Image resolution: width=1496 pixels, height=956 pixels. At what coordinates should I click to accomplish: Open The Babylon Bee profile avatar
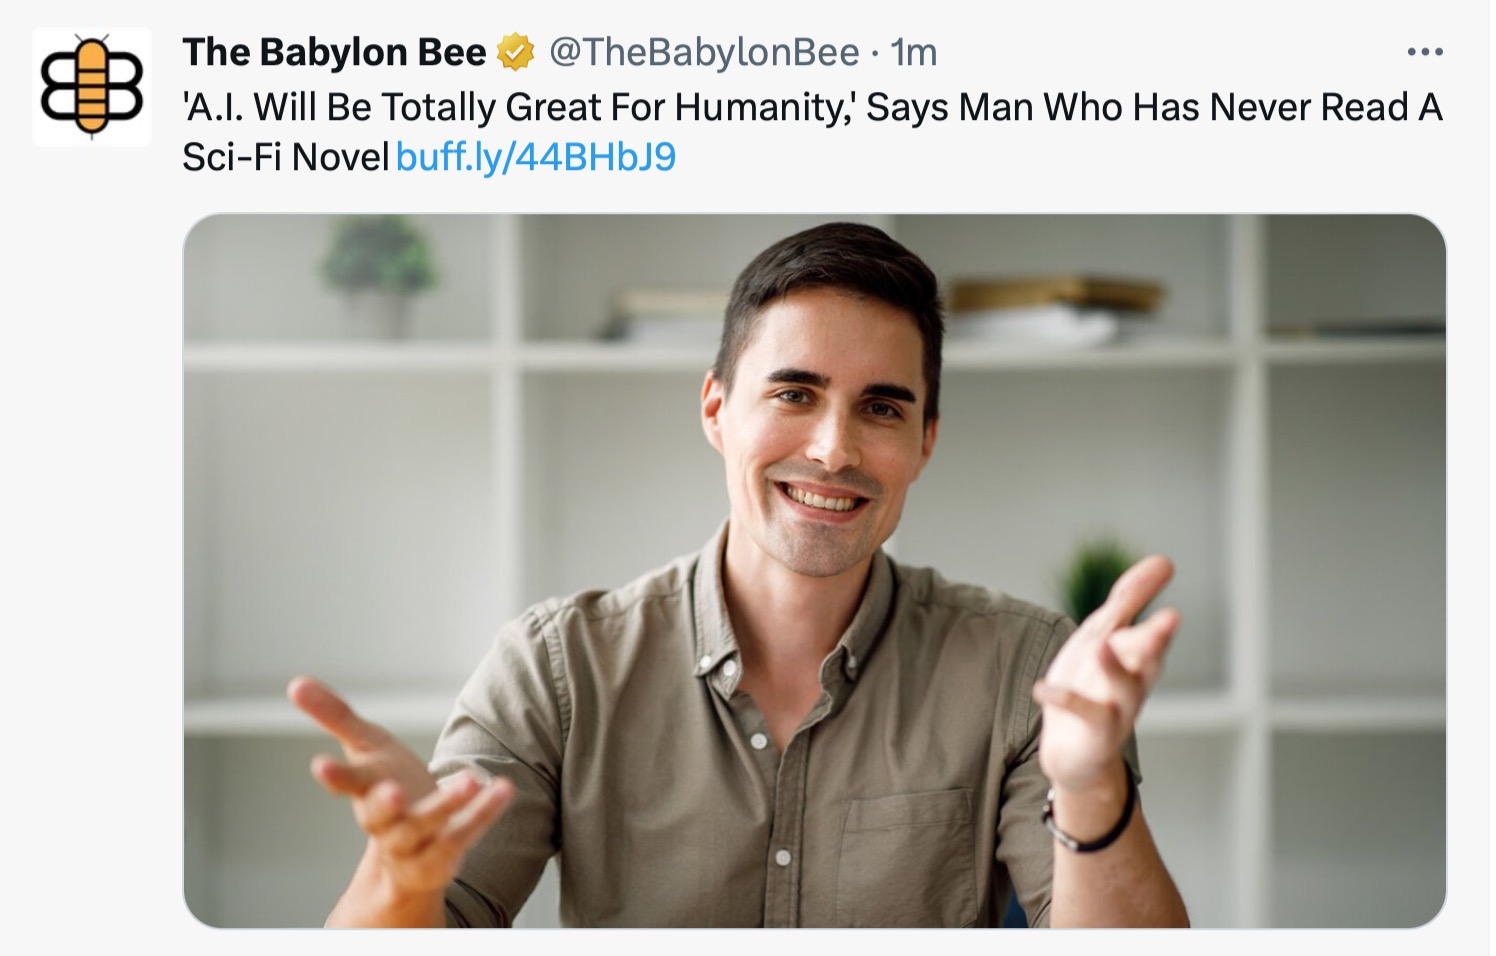[x=92, y=87]
